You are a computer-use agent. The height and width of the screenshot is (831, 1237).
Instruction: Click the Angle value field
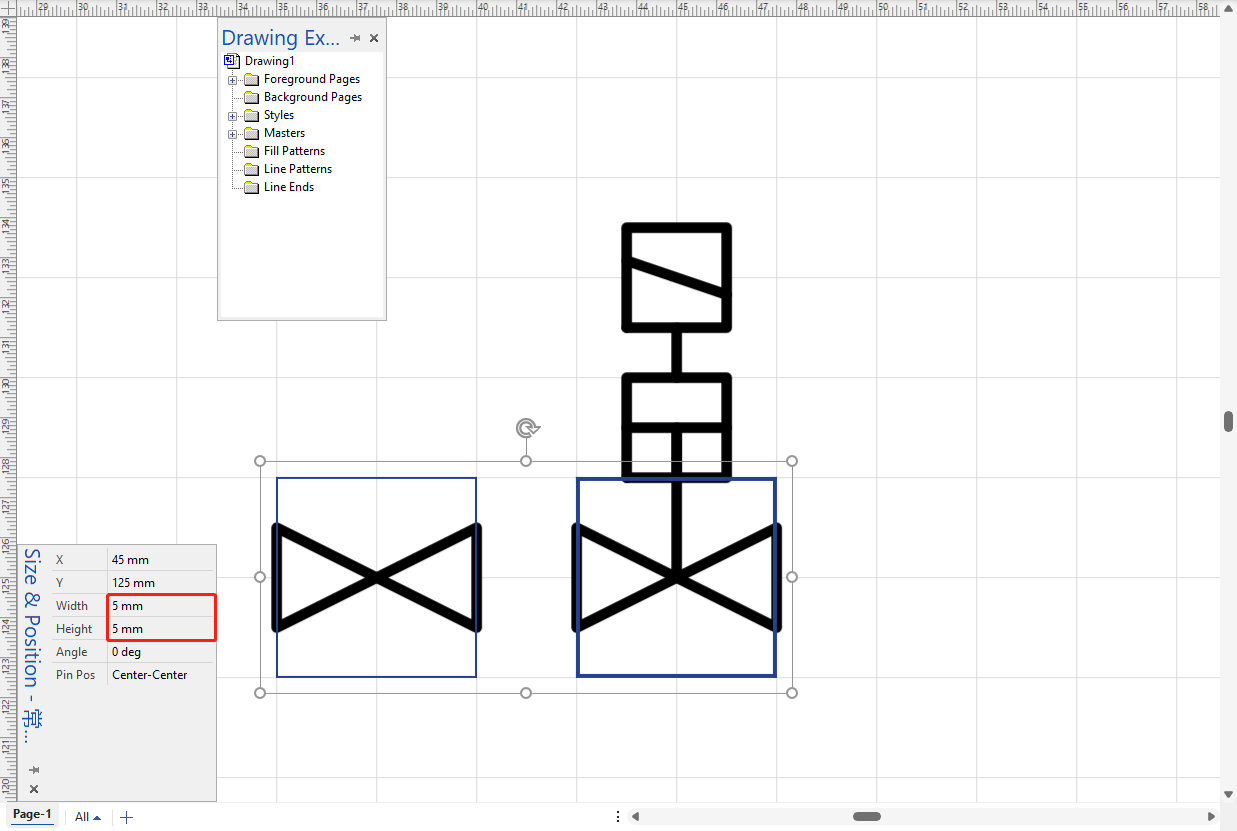click(x=160, y=652)
